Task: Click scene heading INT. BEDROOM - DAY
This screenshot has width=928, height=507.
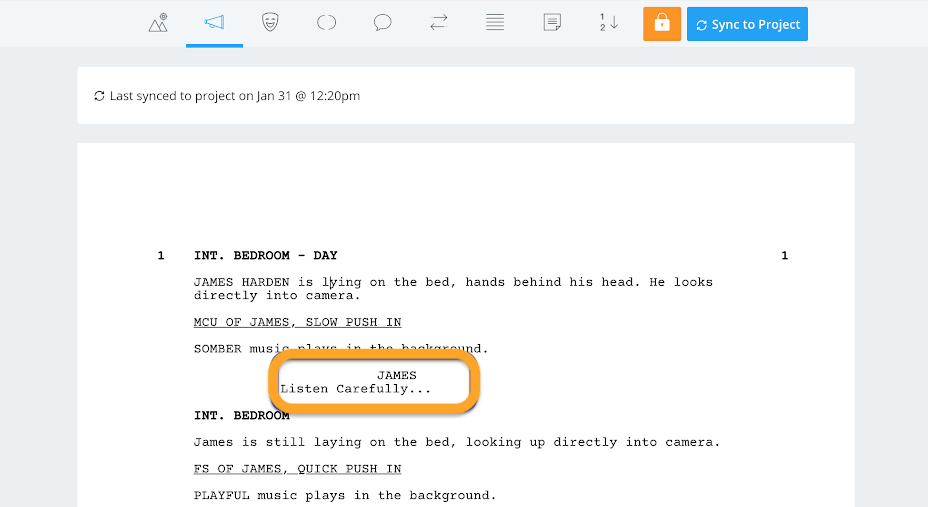Action: 265,256
